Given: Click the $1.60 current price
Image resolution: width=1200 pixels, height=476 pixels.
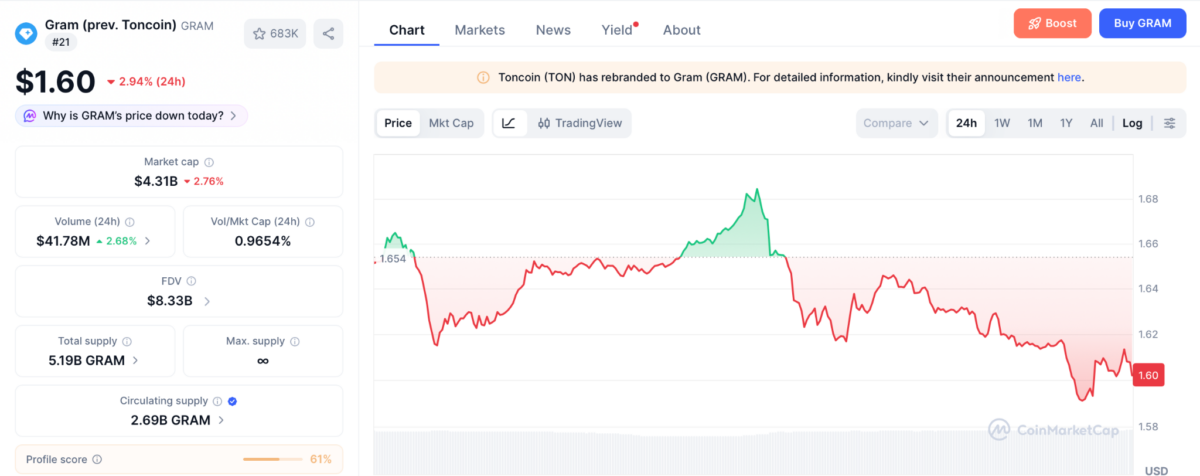Looking at the screenshot, I should coord(55,81).
